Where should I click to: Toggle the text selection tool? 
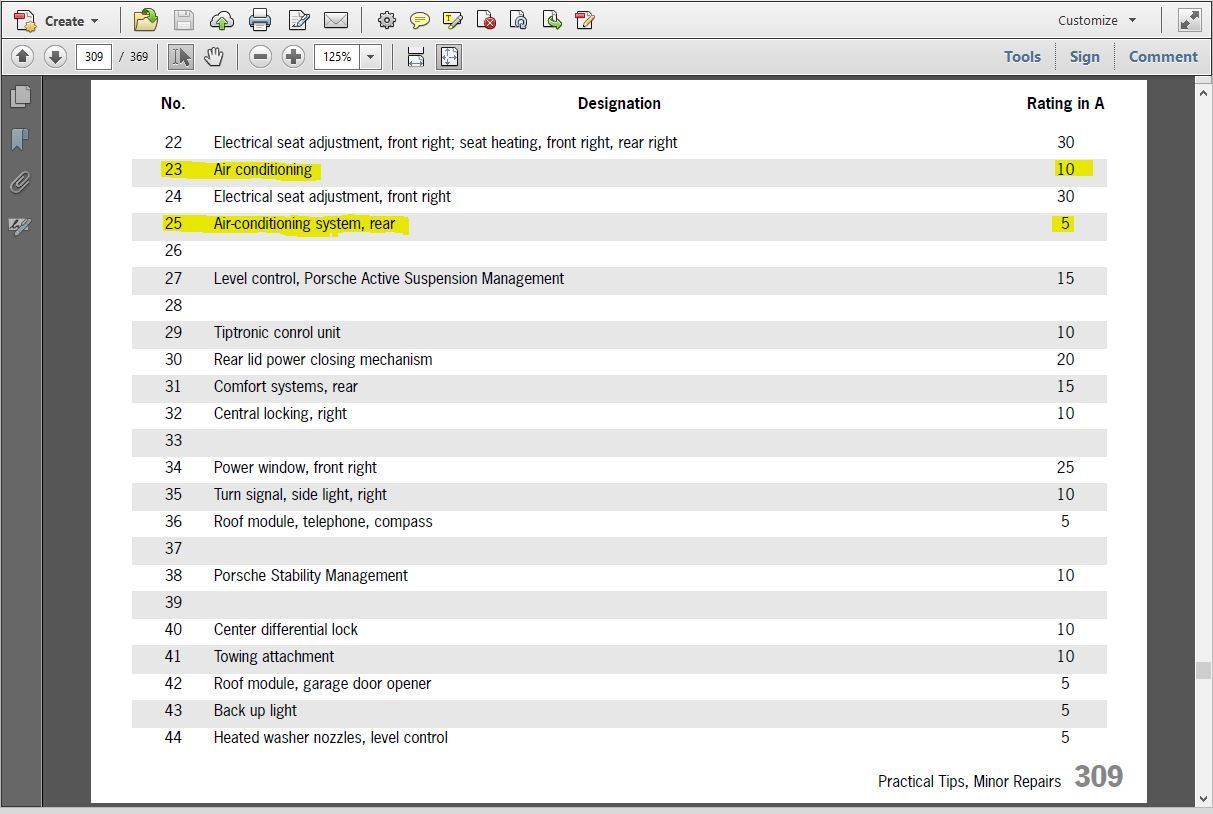pos(180,57)
